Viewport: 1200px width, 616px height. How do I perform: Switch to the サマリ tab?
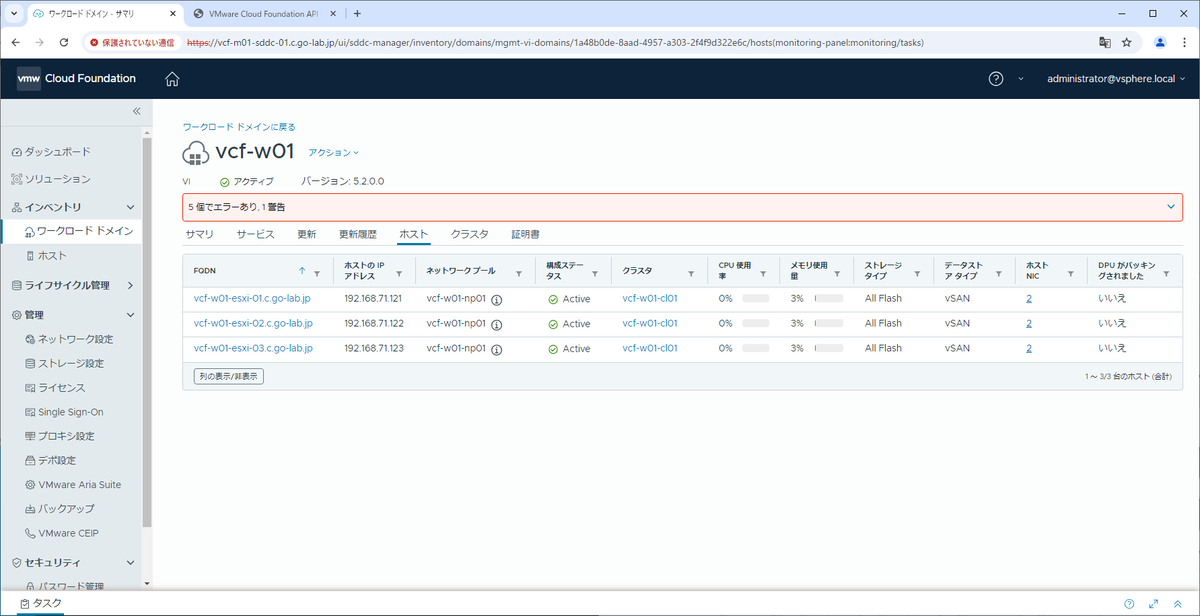pyautogui.click(x=199, y=234)
